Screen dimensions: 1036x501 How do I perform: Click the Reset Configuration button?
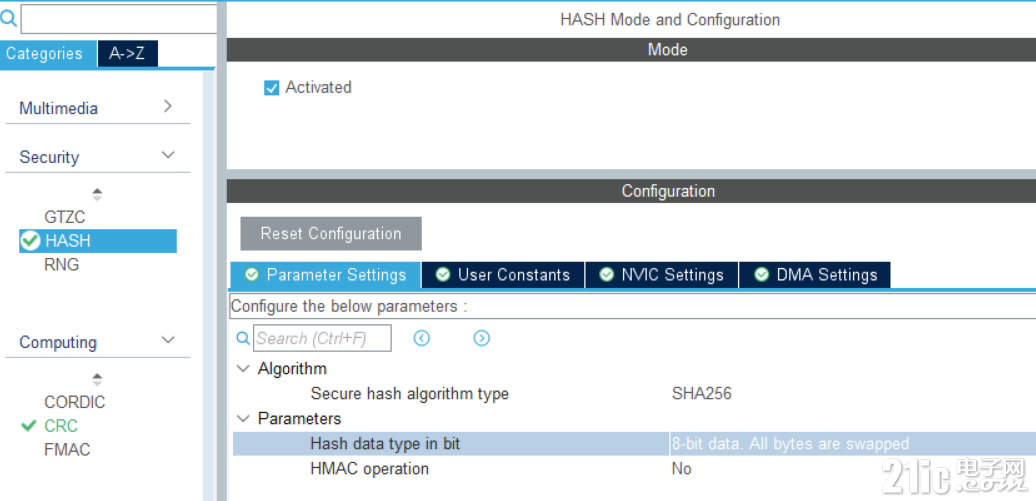coord(331,233)
